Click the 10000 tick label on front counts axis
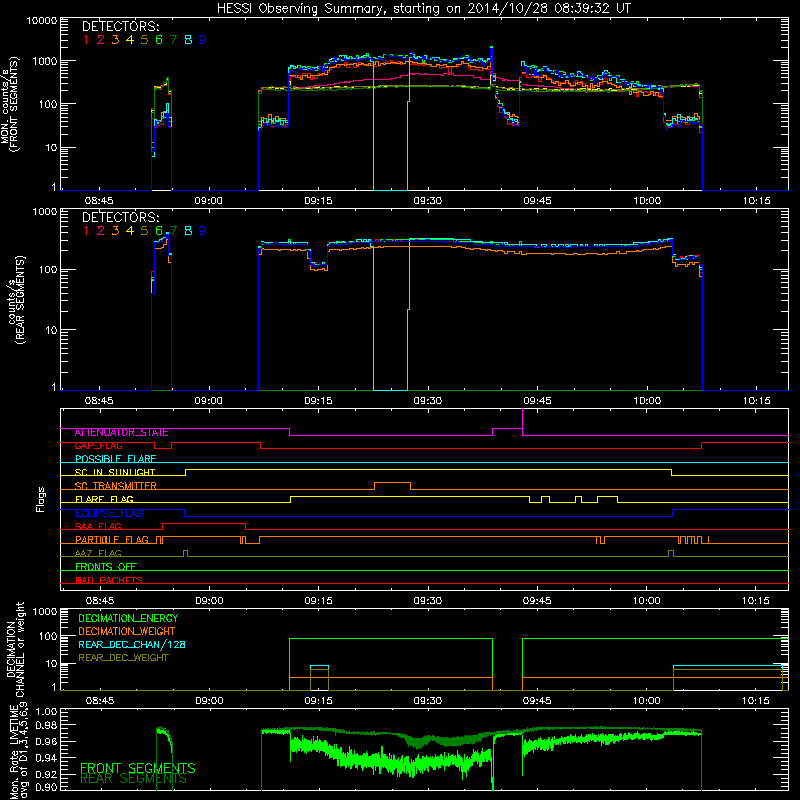The height and width of the screenshot is (800, 800). [x=42, y=21]
